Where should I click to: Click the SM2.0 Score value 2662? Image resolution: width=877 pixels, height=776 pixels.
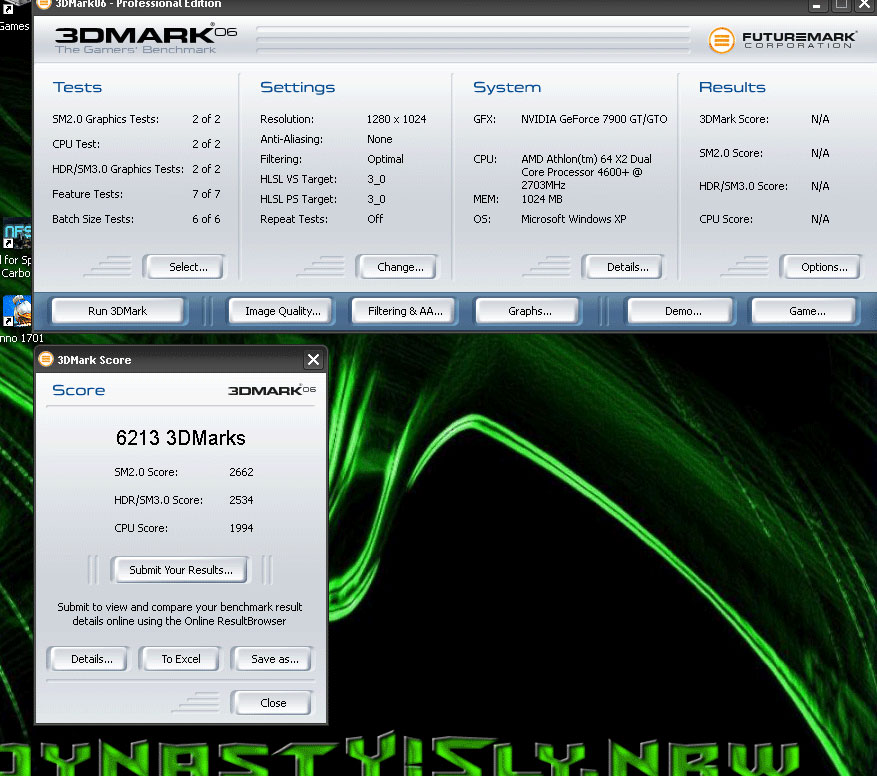coord(241,472)
